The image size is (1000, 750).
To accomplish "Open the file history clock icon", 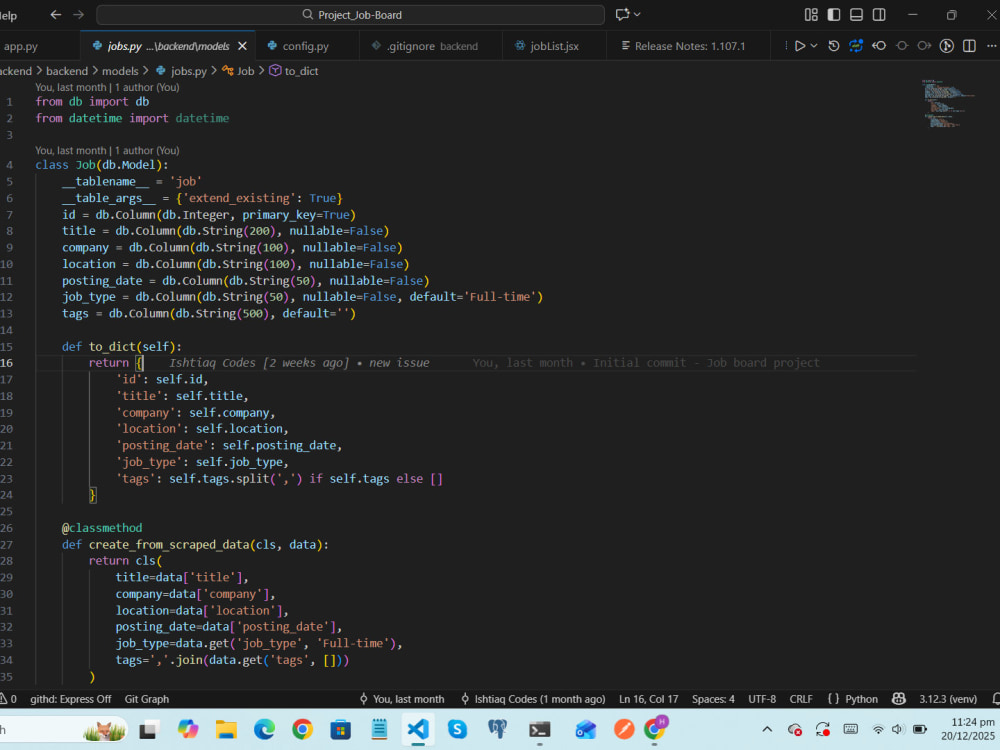I will coord(834,46).
